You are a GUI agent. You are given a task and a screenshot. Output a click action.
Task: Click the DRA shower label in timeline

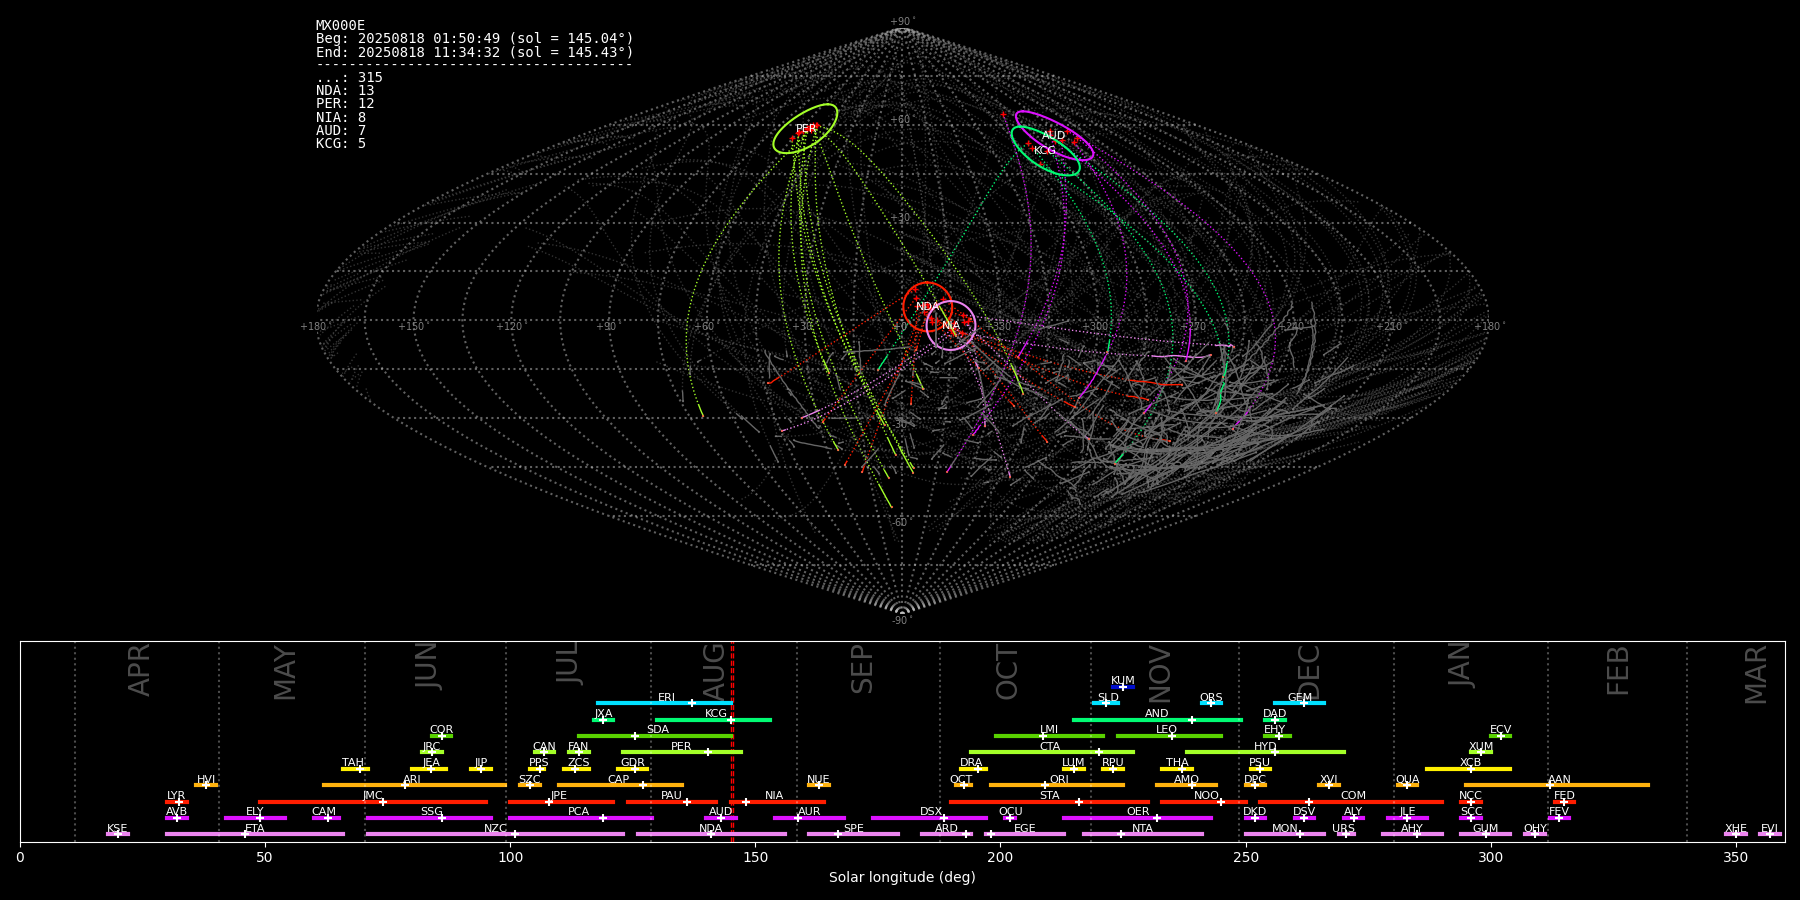click(x=971, y=763)
